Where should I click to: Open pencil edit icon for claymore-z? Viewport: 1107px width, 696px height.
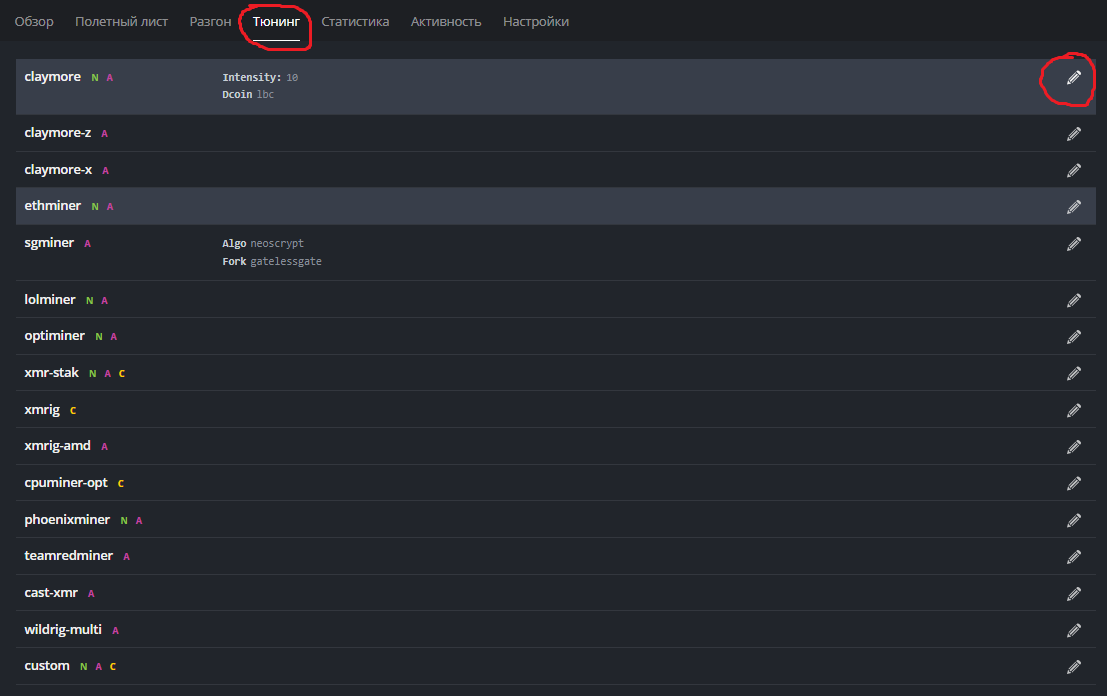1074,134
